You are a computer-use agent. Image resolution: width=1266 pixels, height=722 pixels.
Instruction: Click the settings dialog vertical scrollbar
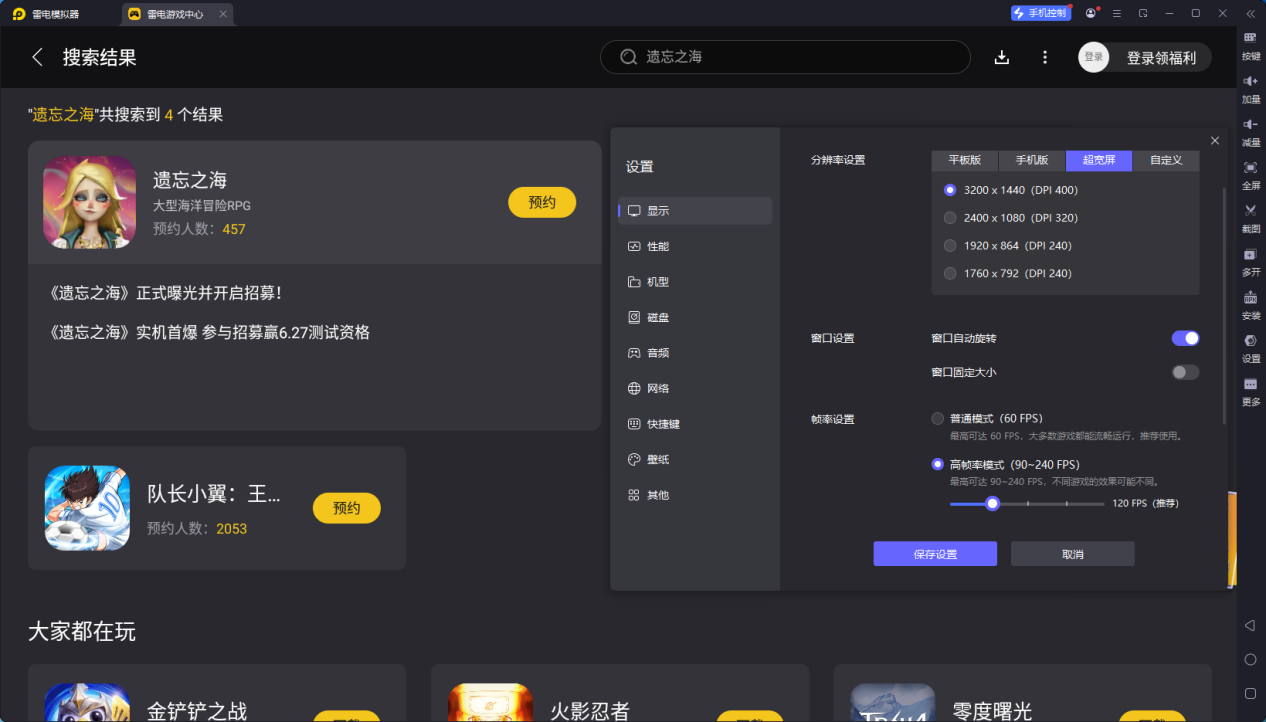pos(1224,305)
